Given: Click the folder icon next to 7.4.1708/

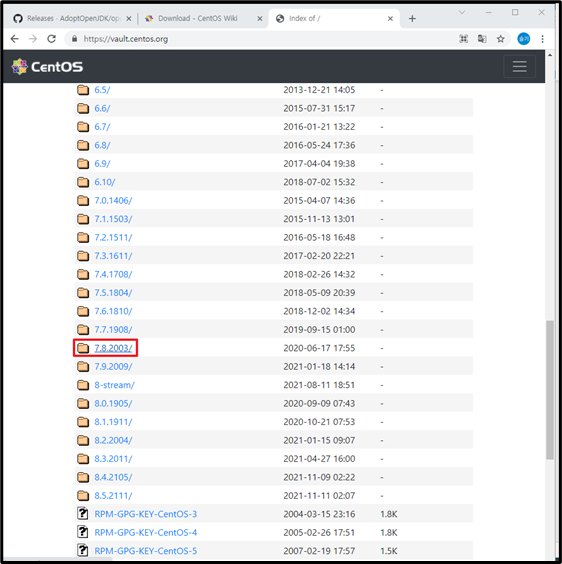Looking at the screenshot, I should click(83, 274).
